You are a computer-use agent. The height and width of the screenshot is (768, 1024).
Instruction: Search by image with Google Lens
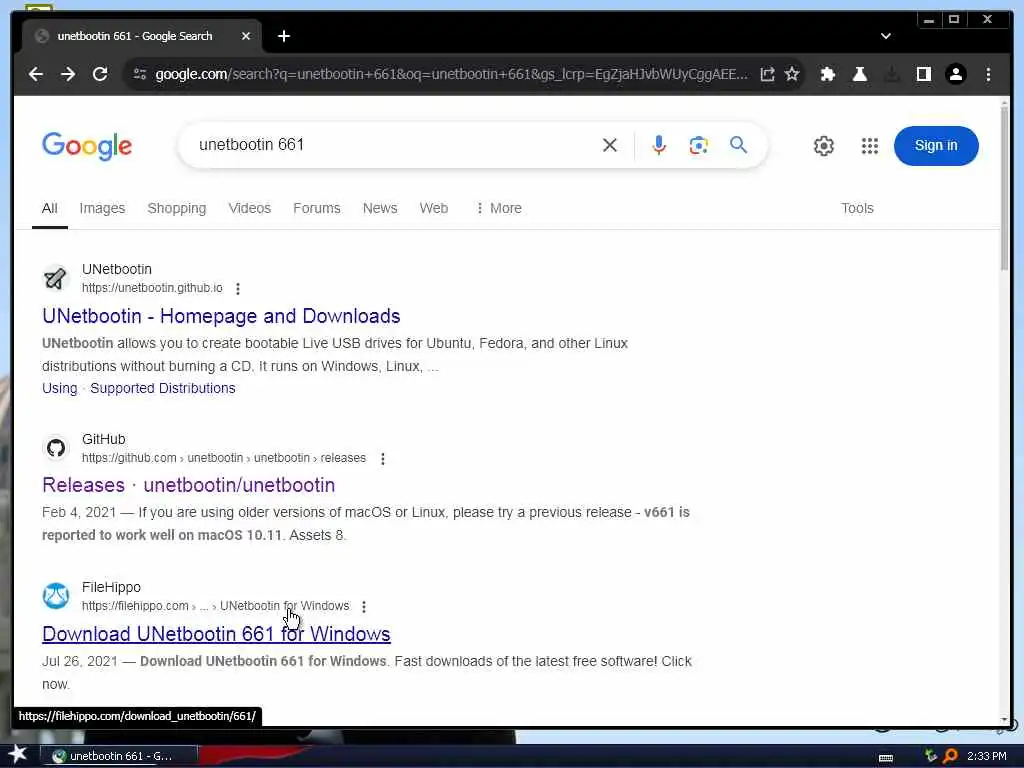(x=698, y=145)
